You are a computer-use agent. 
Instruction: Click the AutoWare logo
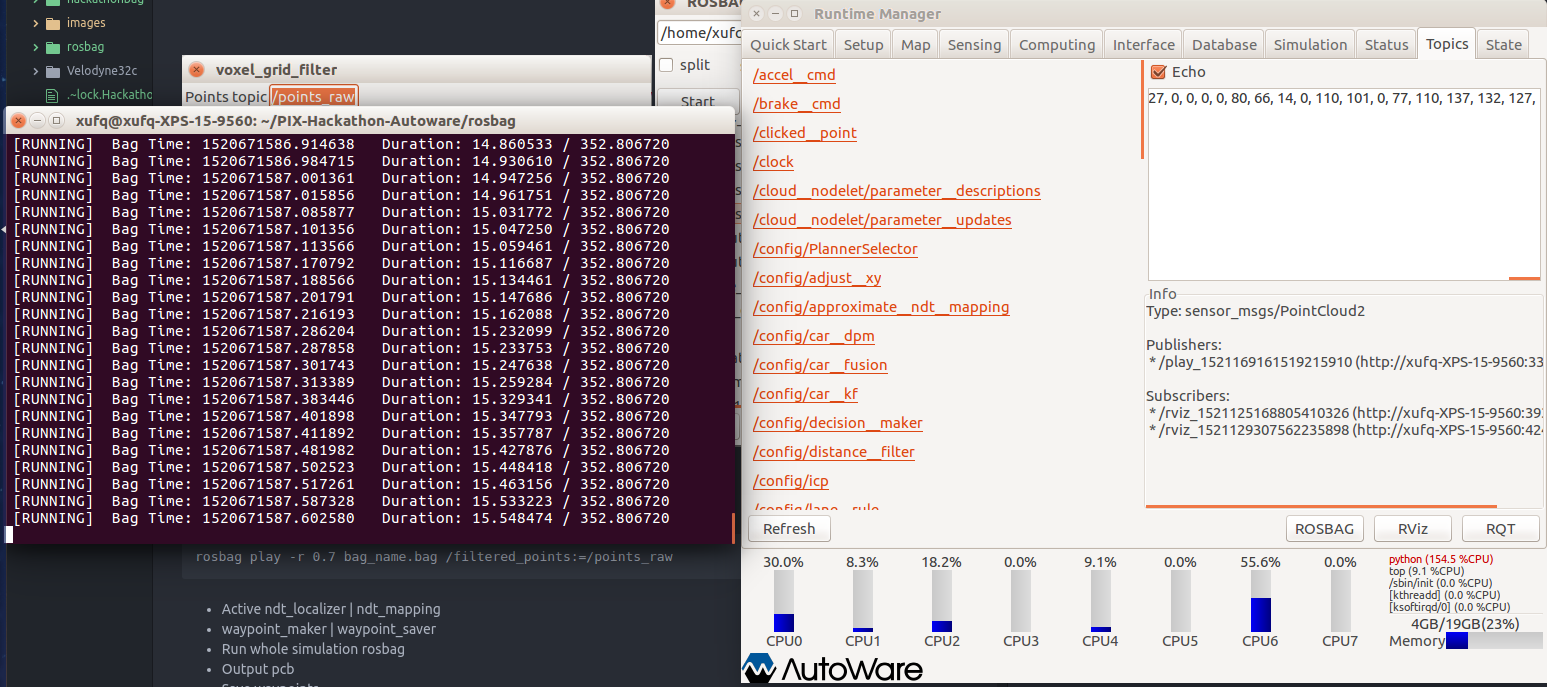[x=832, y=669]
